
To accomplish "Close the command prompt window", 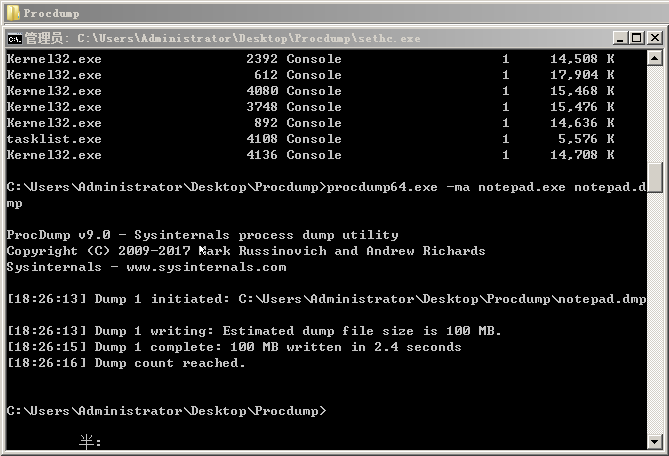I will 654,38.
